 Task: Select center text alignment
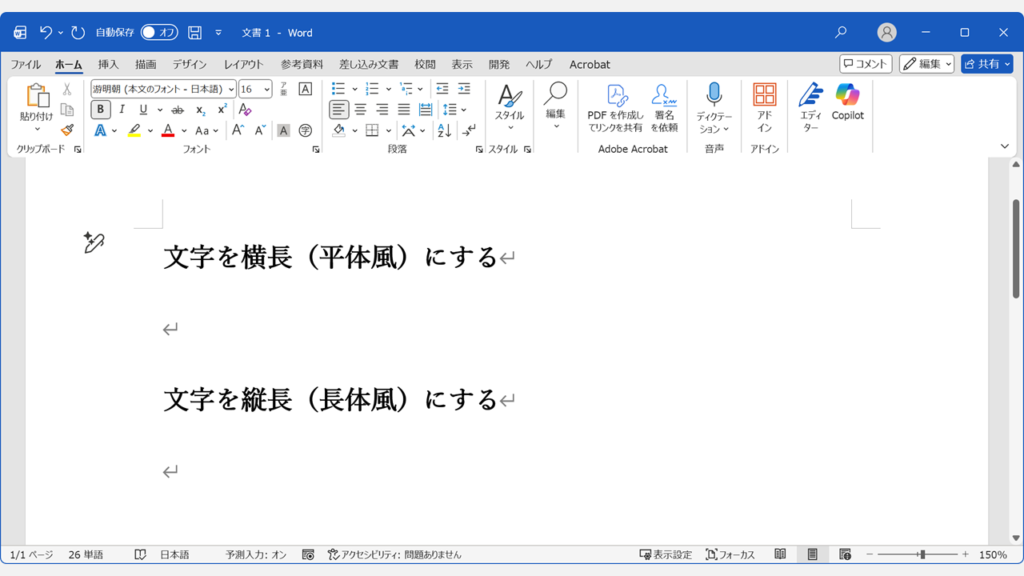coord(361,110)
